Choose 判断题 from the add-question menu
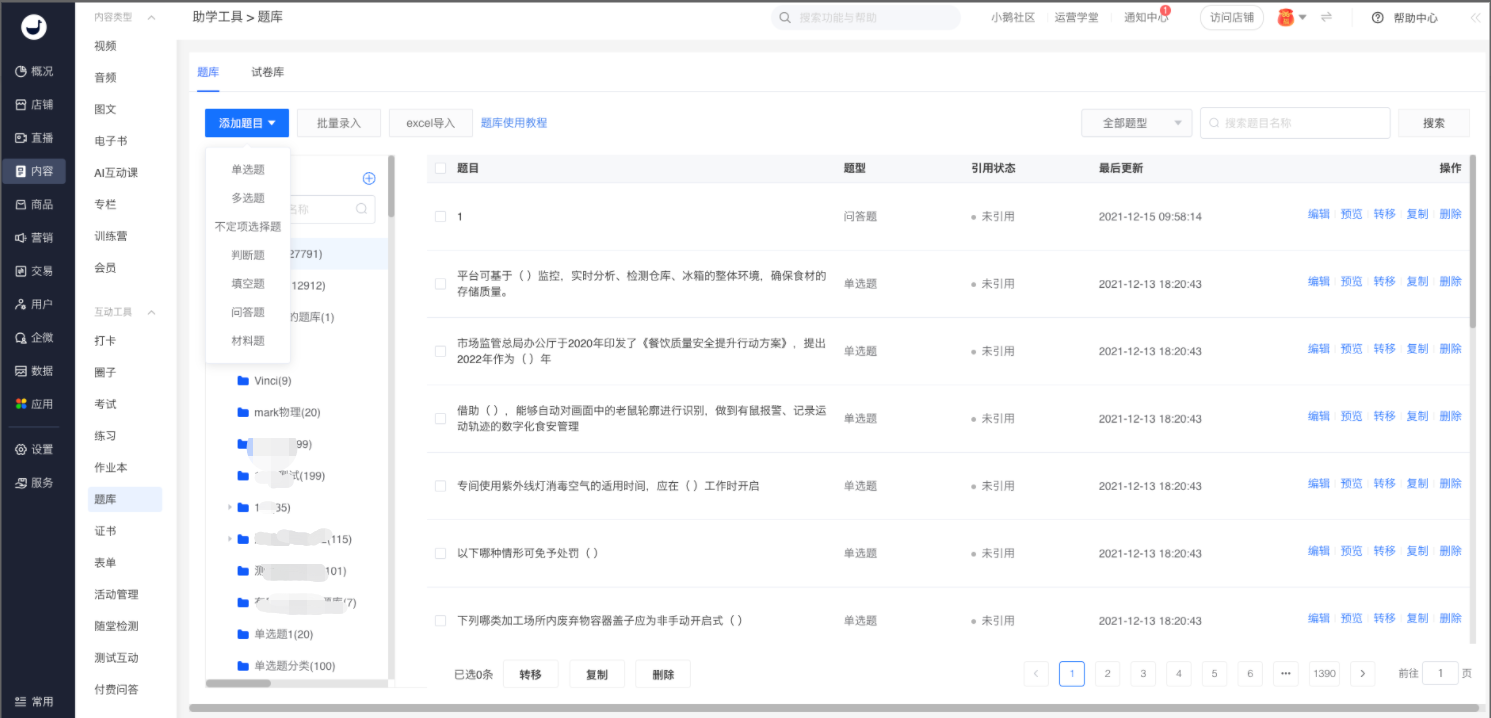This screenshot has width=1491, height=718. coord(248,255)
